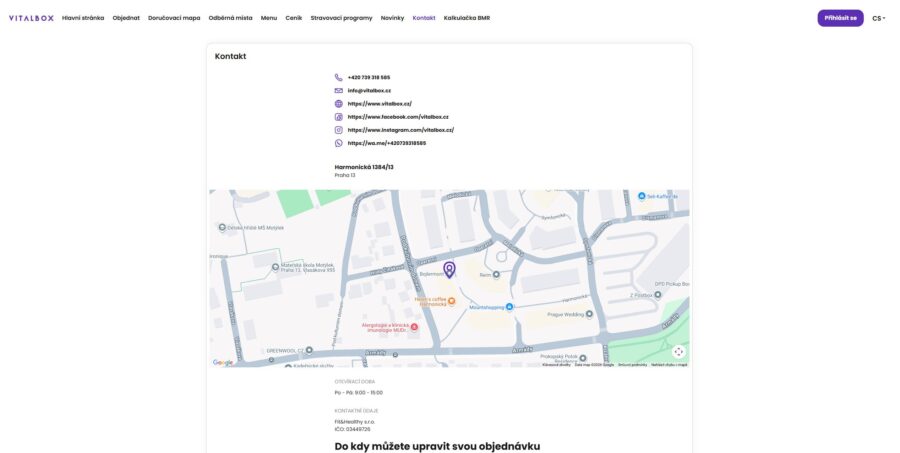Click the info@vitalbox.cz email link

(369, 91)
